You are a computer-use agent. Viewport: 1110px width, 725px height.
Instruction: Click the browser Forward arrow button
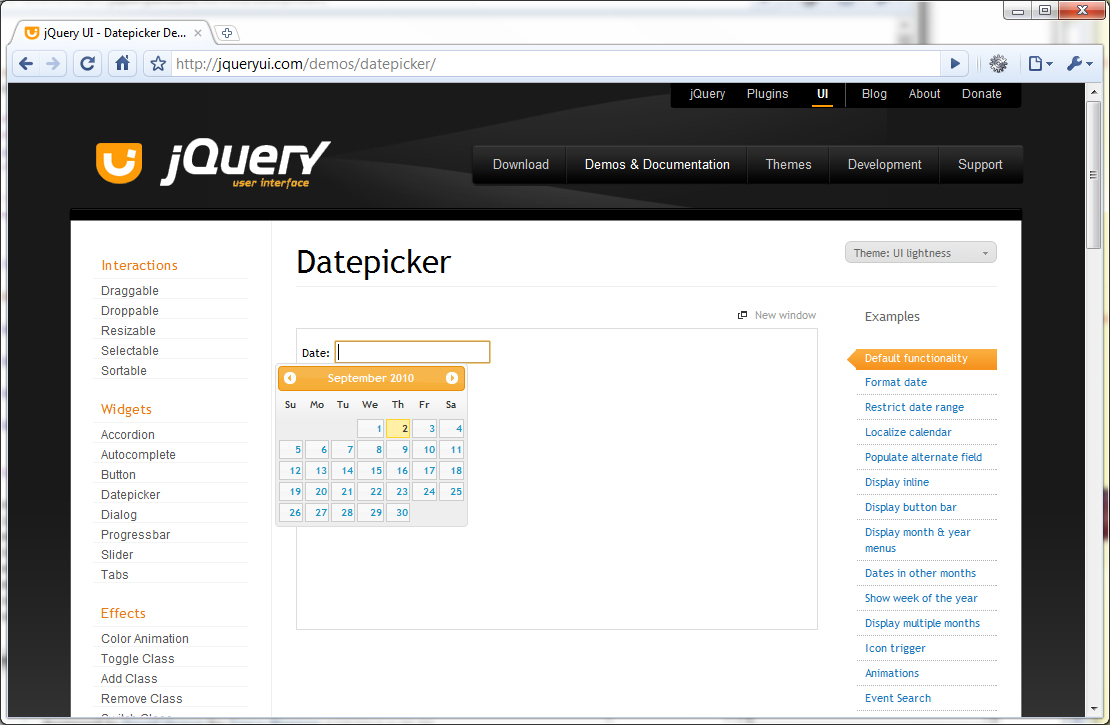tap(53, 64)
